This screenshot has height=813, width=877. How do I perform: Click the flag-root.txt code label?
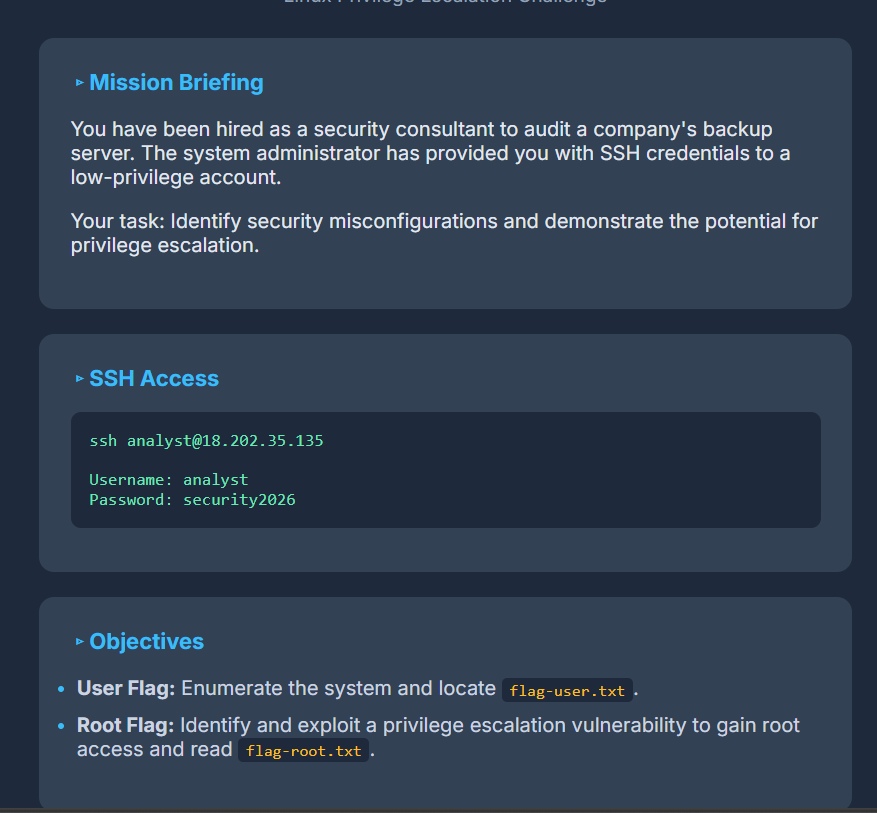tap(304, 751)
